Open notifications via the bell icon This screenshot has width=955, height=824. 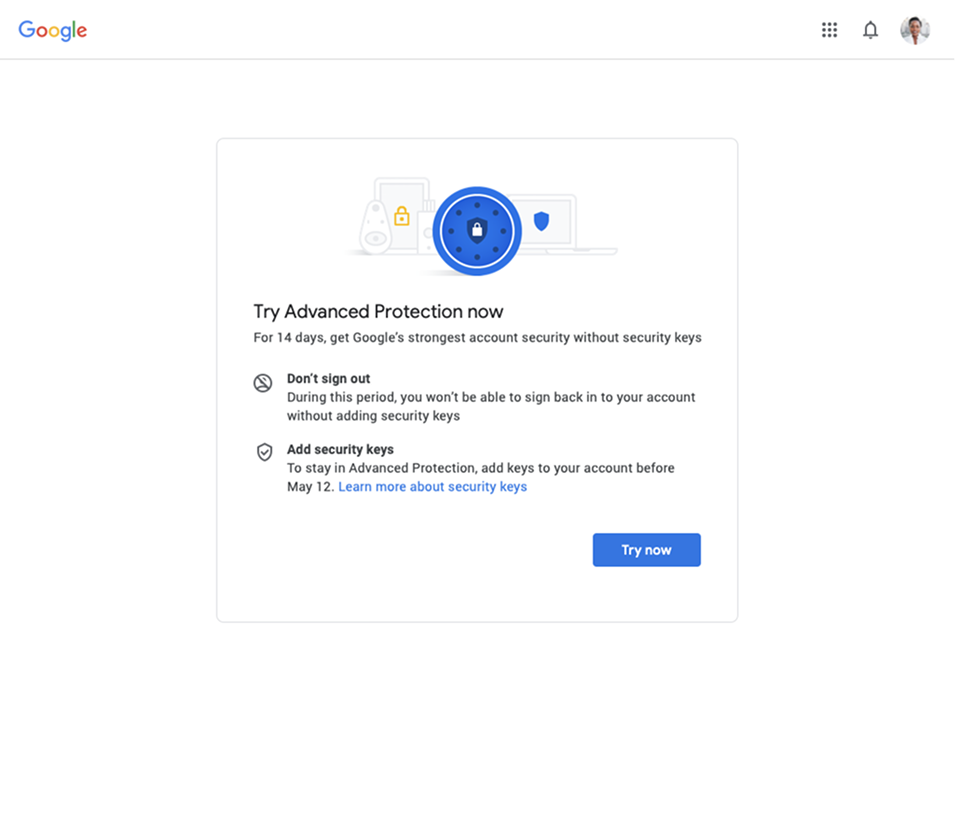[x=870, y=30]
